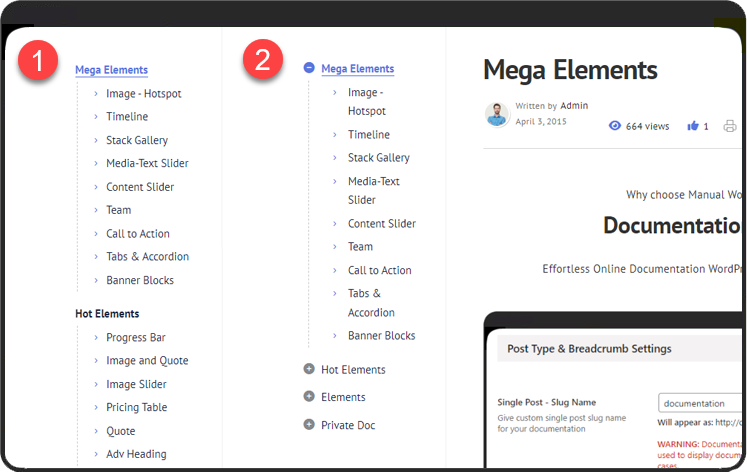The image size is (747, 472).
Task: Click the Single Post slug name field
Action: coord(702,404)
